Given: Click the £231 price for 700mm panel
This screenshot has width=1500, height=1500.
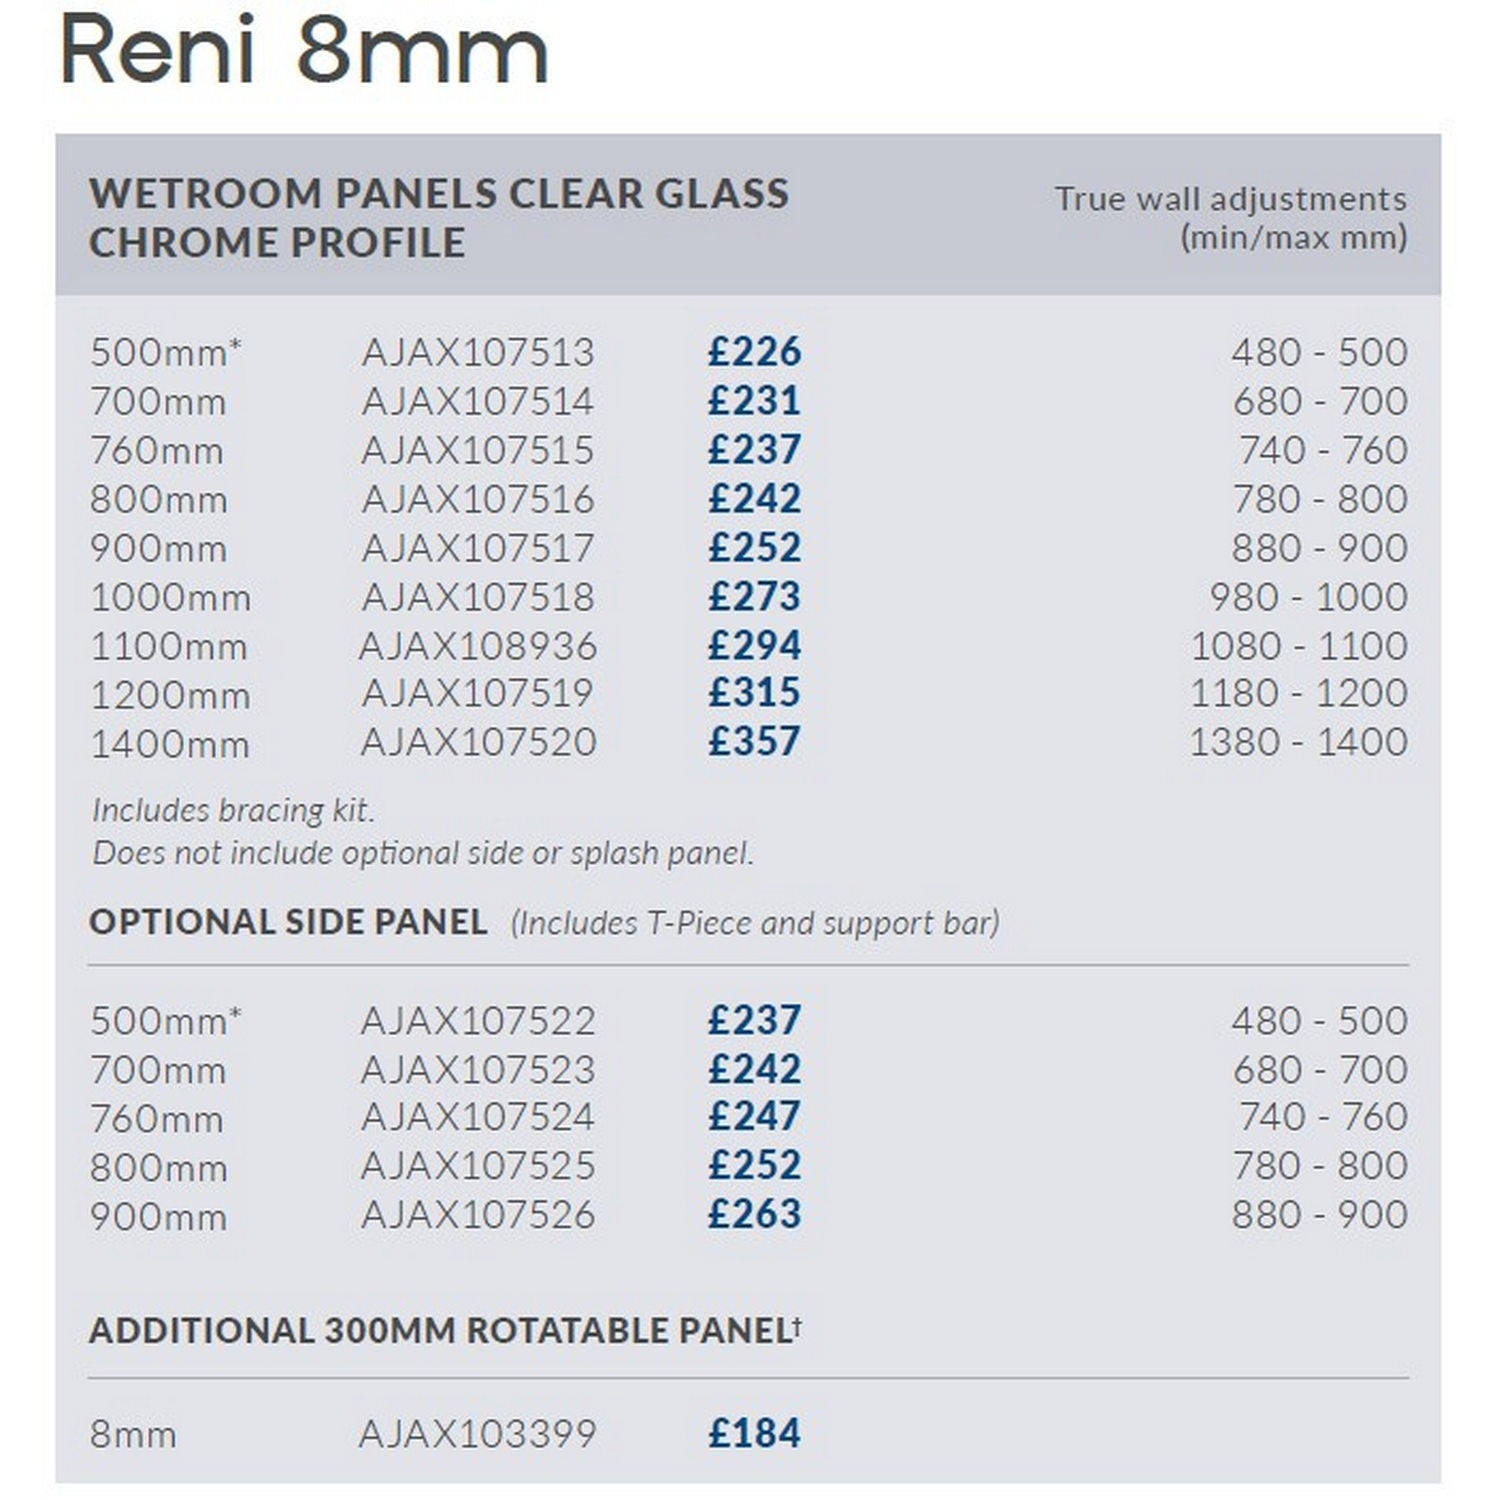Looking at the screenshot, I should tap(754, 401).
